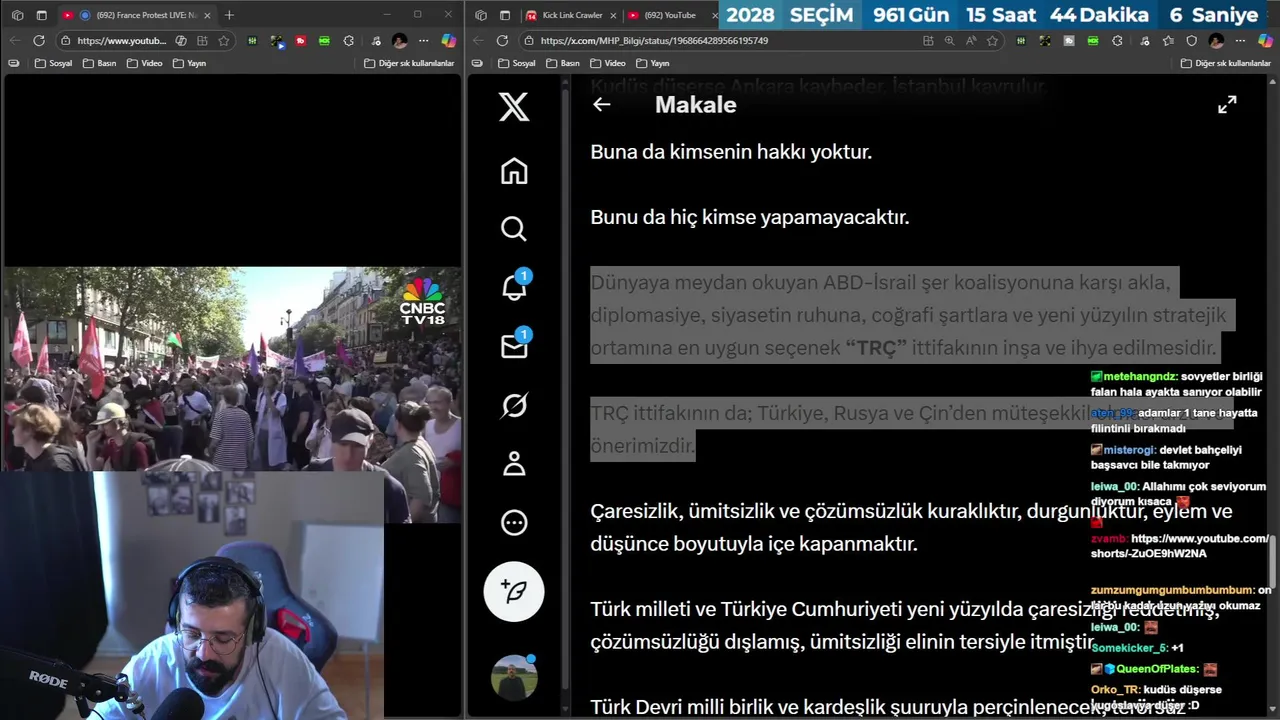
Task: Refresh the YouTube page in left browser
Action: pyautogui.click(x=39, y=41)
